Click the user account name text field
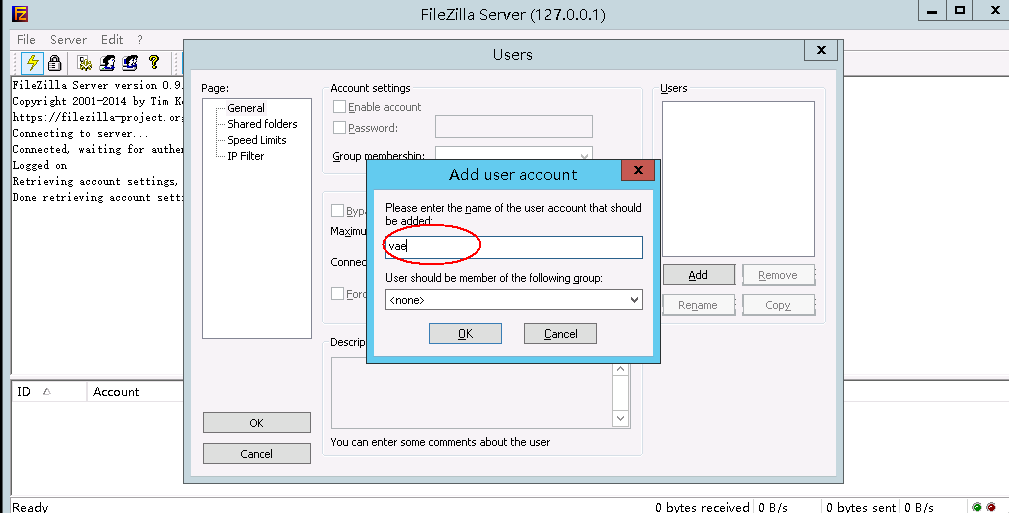The image size is (1009, 513). point(513,247)
